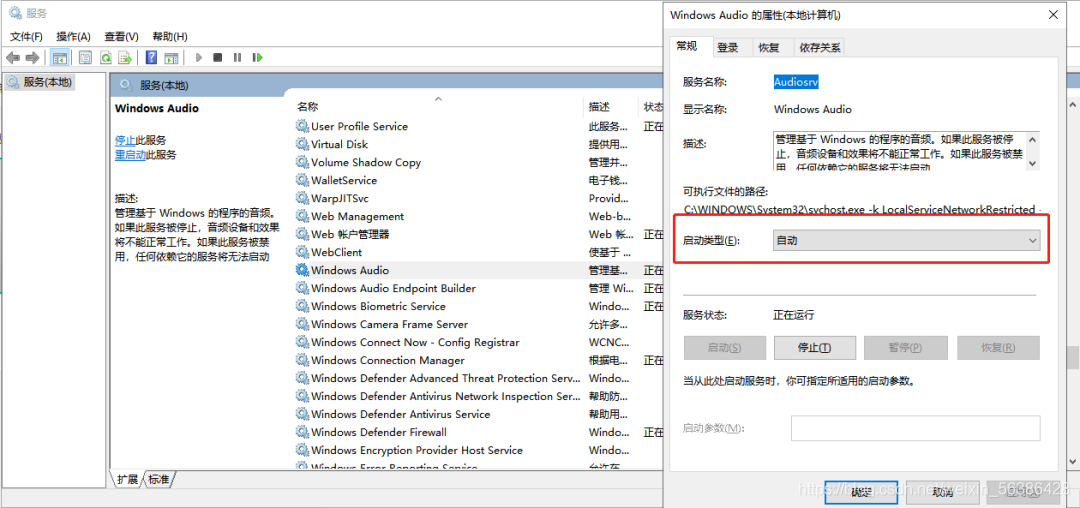Click the greyed 暂停(P) button
This screenshot has width=1080, height=508.
tap(906, 348)
